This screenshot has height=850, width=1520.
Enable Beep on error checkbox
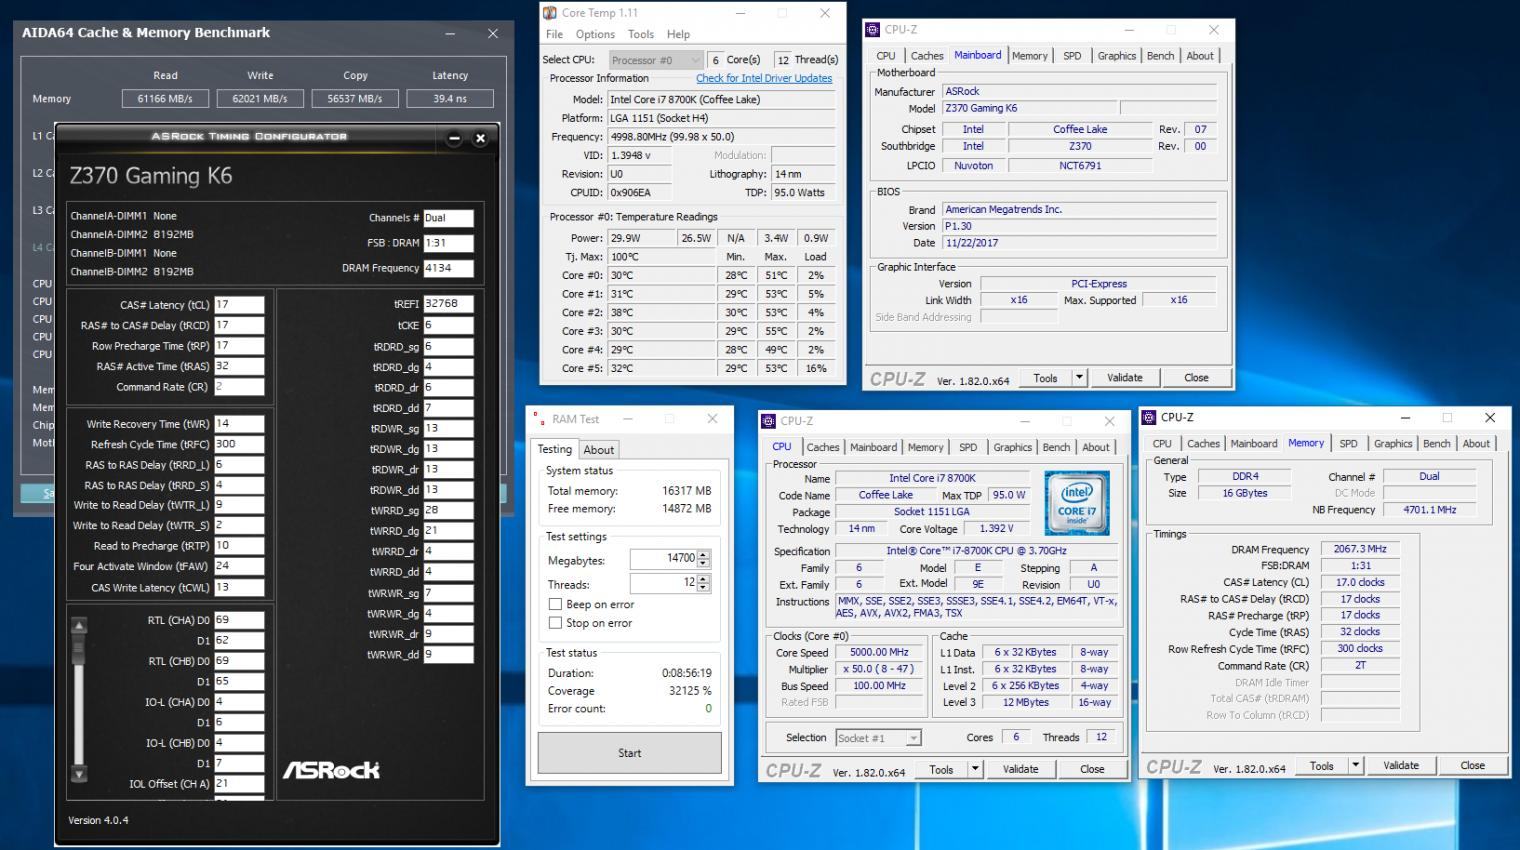point(555,604)
